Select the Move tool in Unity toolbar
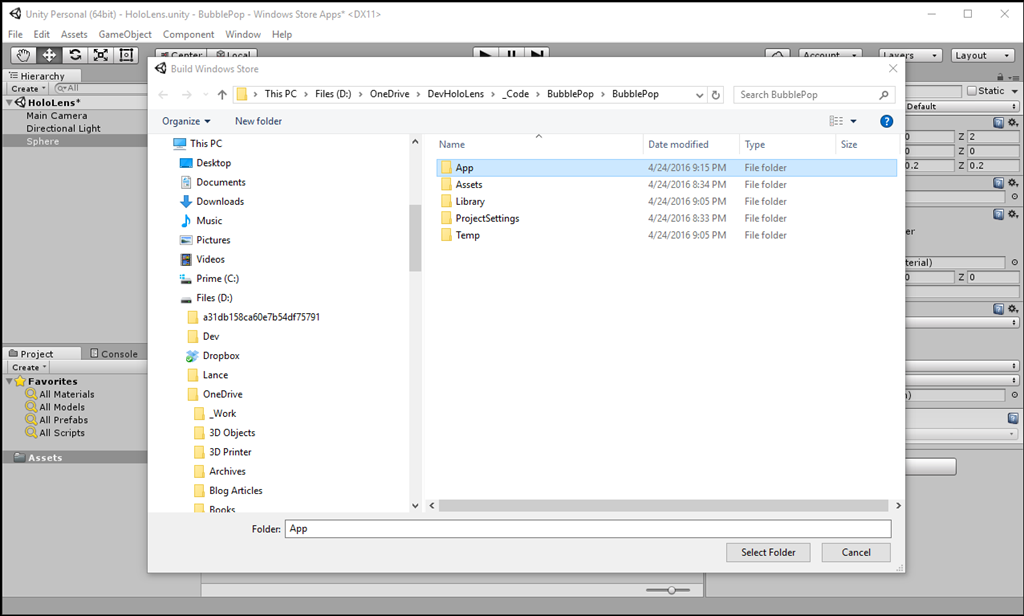 click(x=49, y=55)
